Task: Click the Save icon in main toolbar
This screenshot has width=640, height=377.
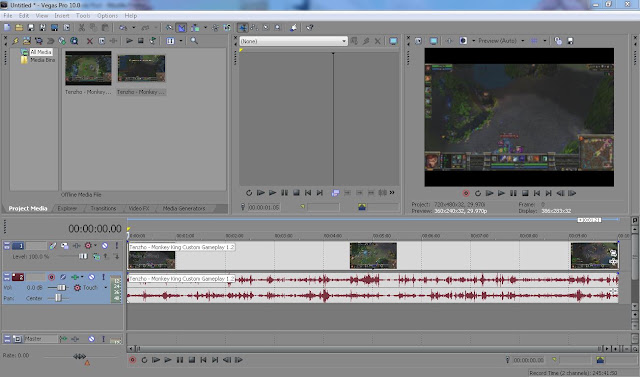Action: pos(31,28)
